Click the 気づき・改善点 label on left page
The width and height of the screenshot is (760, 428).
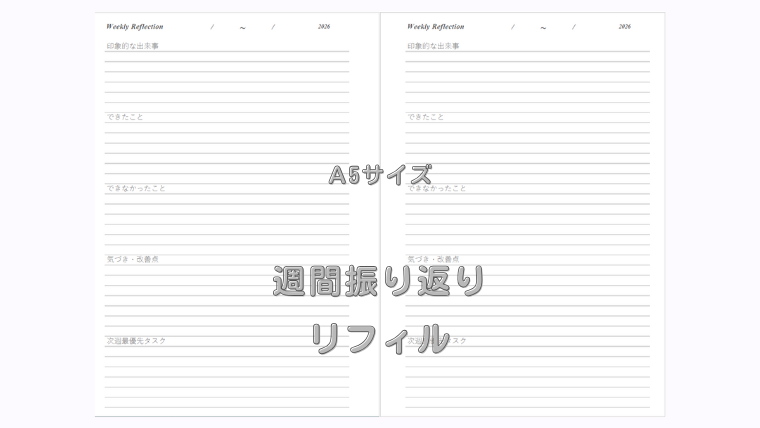pyautogui.click(x=133, y=259)
